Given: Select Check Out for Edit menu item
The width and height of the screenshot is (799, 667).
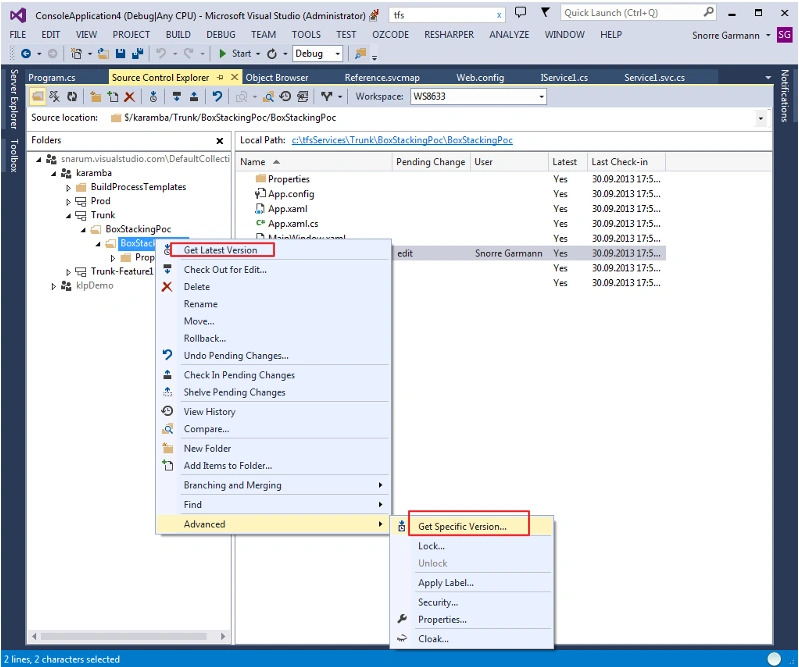Looking at the screenshot, I should tap(225, 270).
